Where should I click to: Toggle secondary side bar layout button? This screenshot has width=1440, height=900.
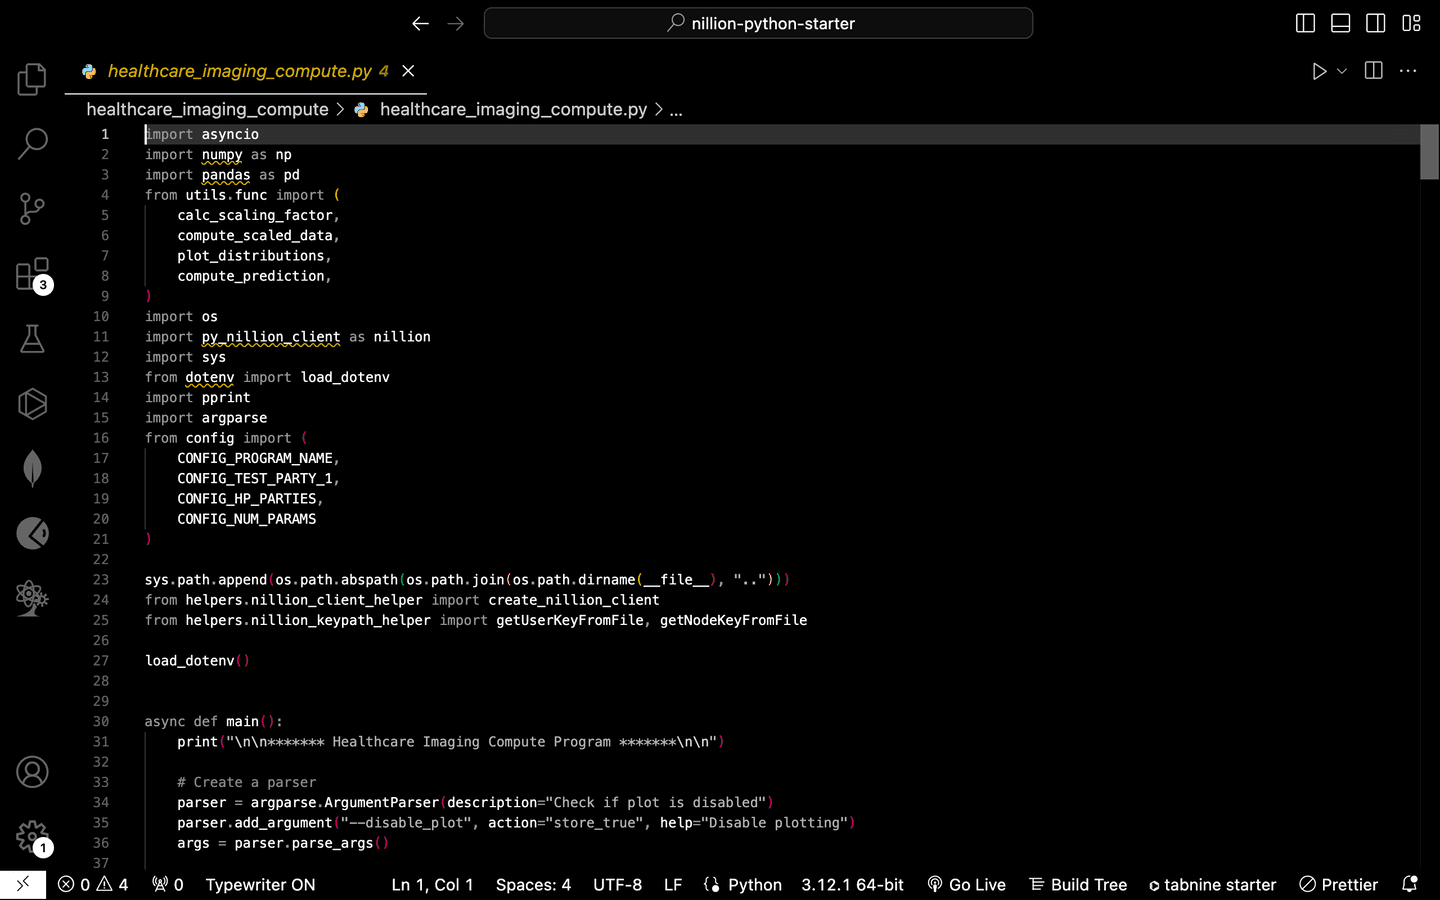(x=1376, y=23)
